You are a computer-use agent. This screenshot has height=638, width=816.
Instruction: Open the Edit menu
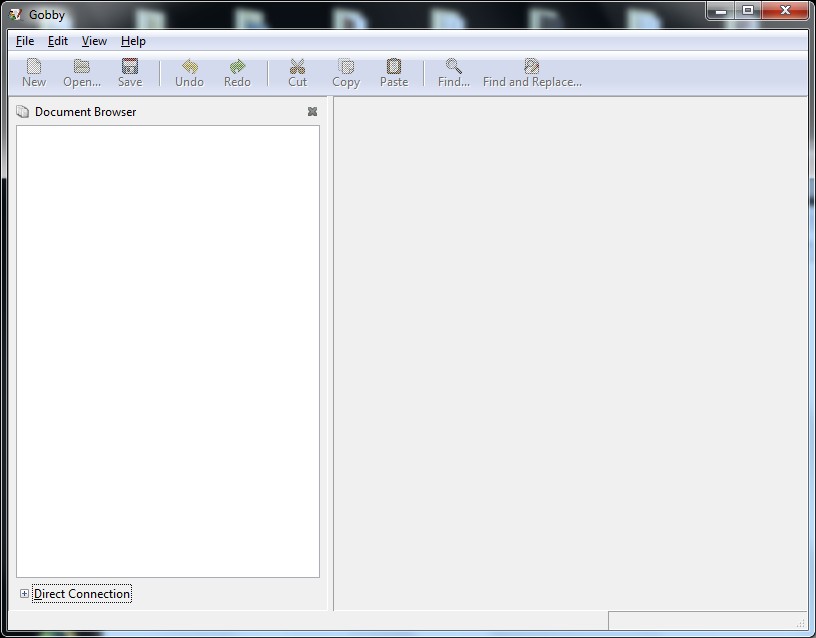tap(58, 41)
